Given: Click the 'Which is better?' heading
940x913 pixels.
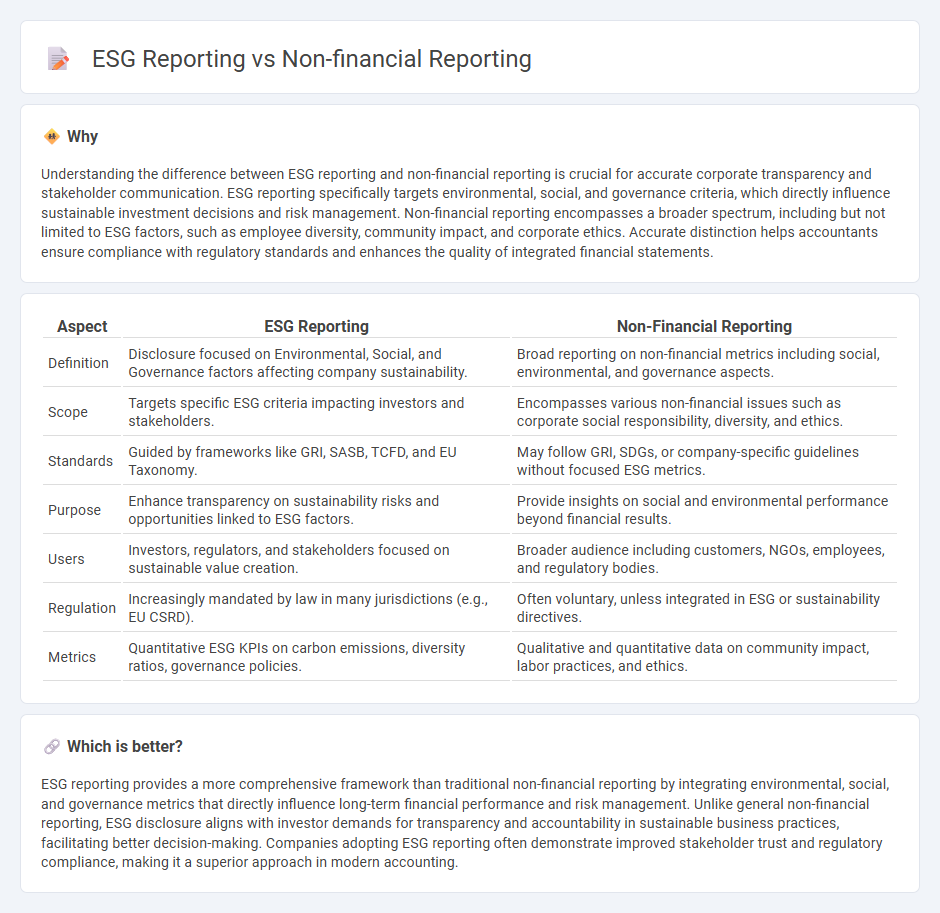Looking at the screenshot, I should (x=125, y=746).
